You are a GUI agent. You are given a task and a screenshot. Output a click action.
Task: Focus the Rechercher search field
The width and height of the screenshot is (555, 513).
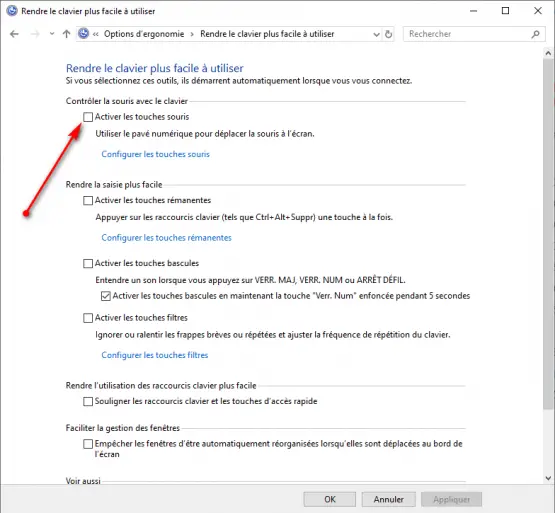[467, 34]
